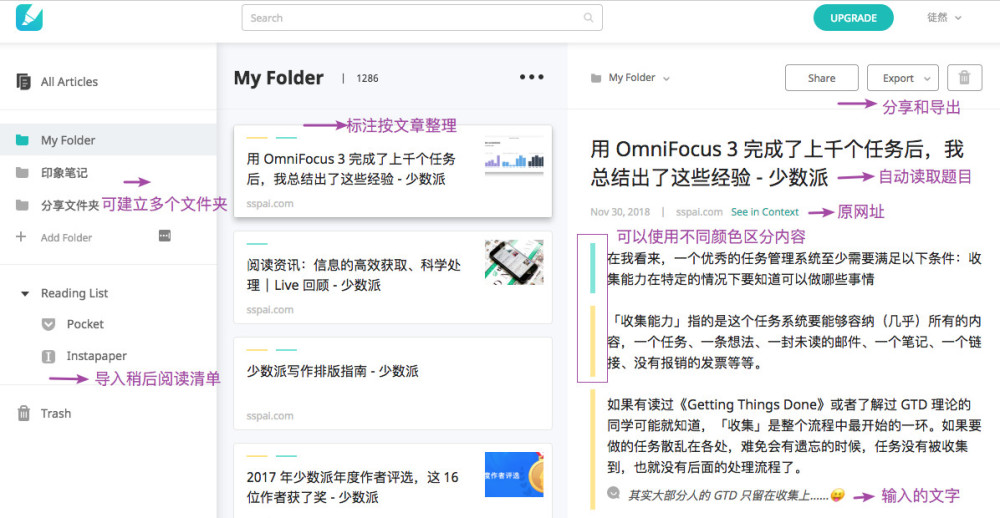
Task: Click the Instapaper icon in Reading List
Action: click(x=48, y=356)
